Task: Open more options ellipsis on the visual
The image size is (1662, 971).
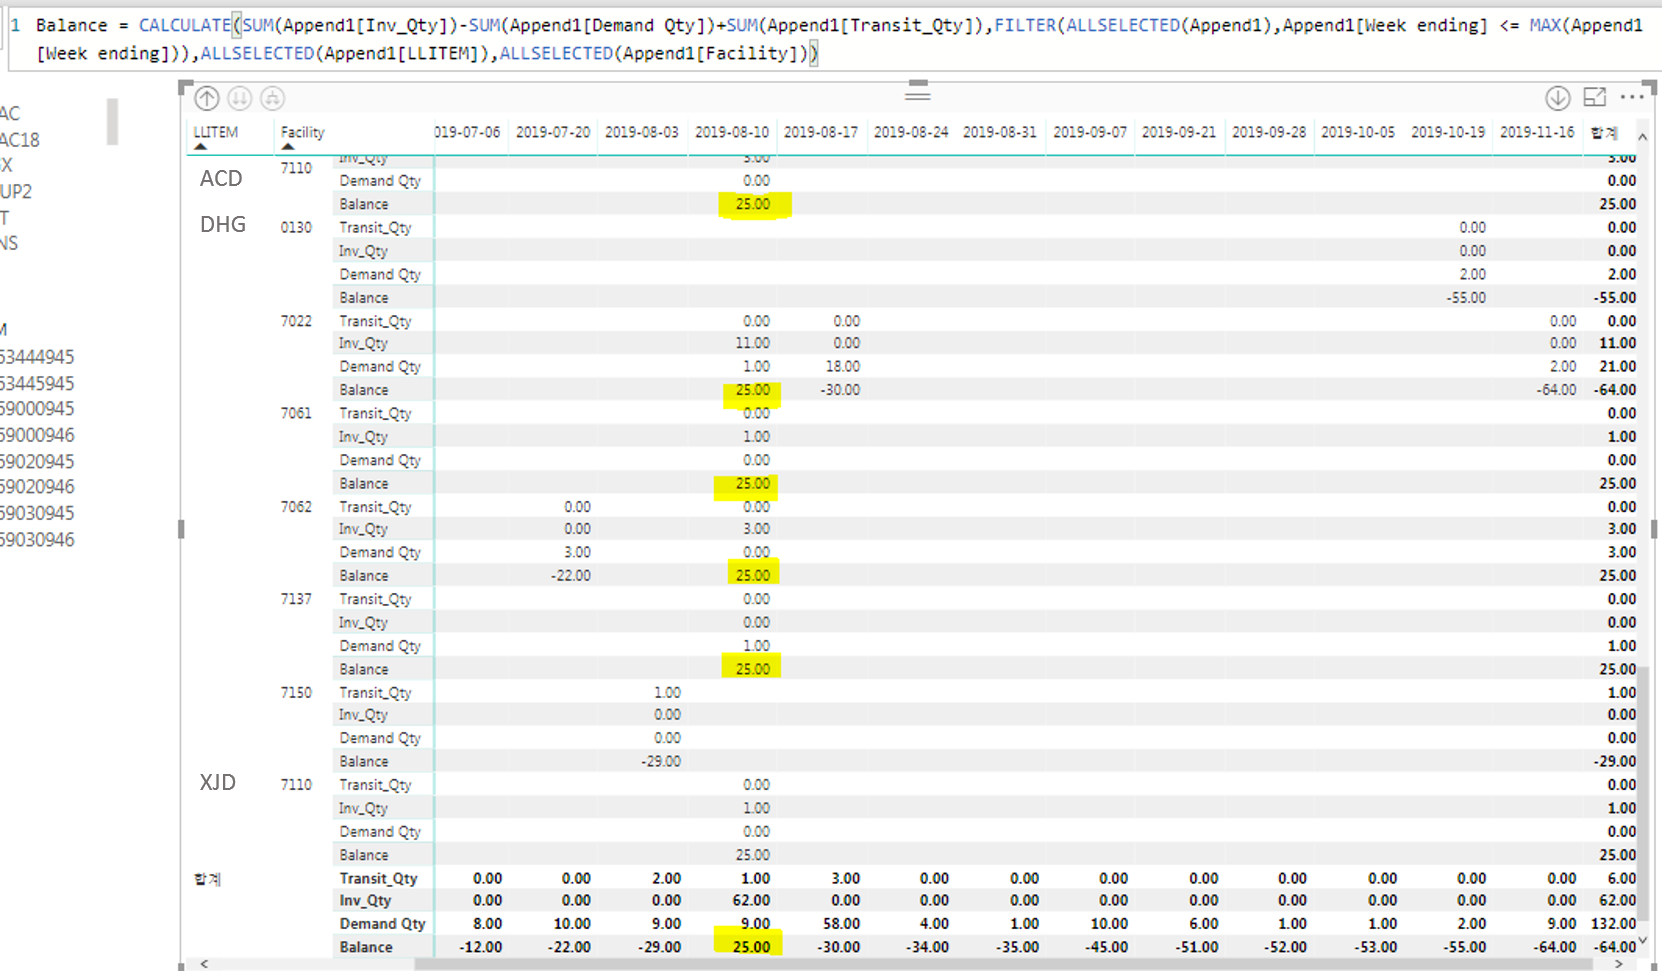Action: (x=1632, y=97)
